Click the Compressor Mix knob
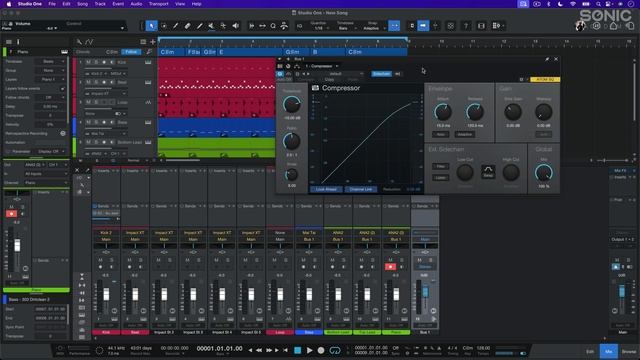This screenshot has height=360, width=640. tap(543, 173)
